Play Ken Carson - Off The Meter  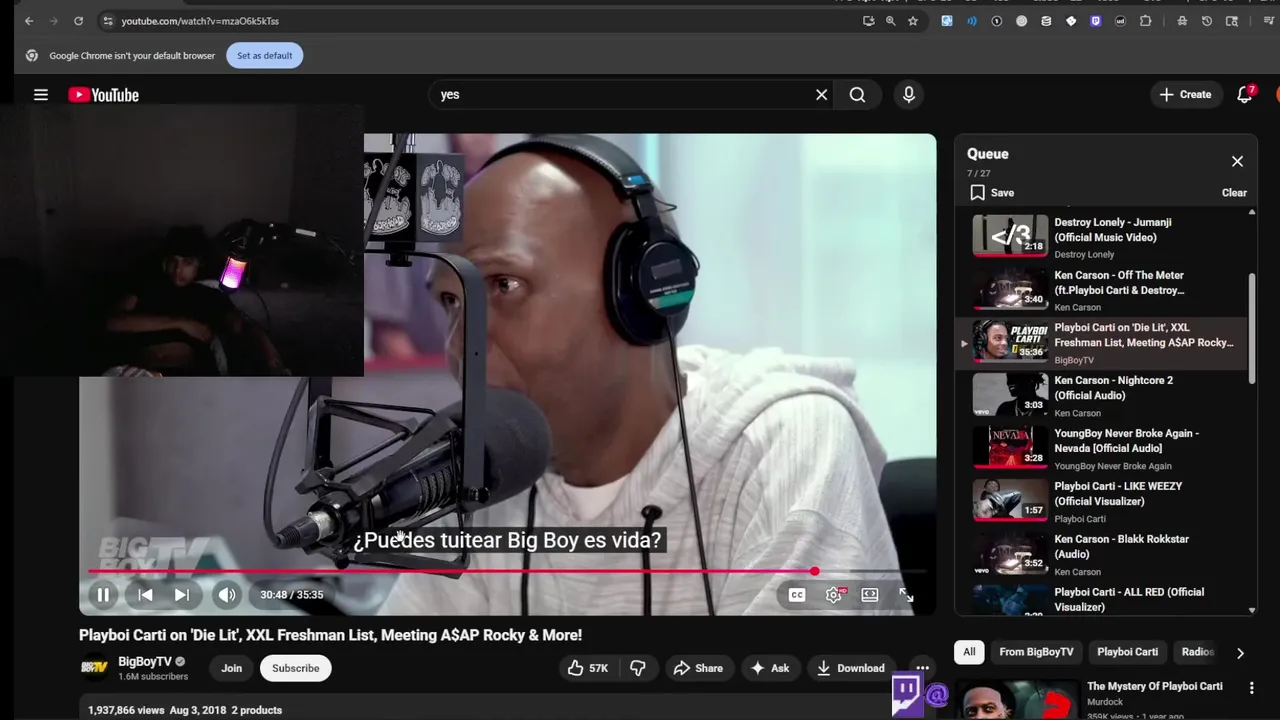1101,290
